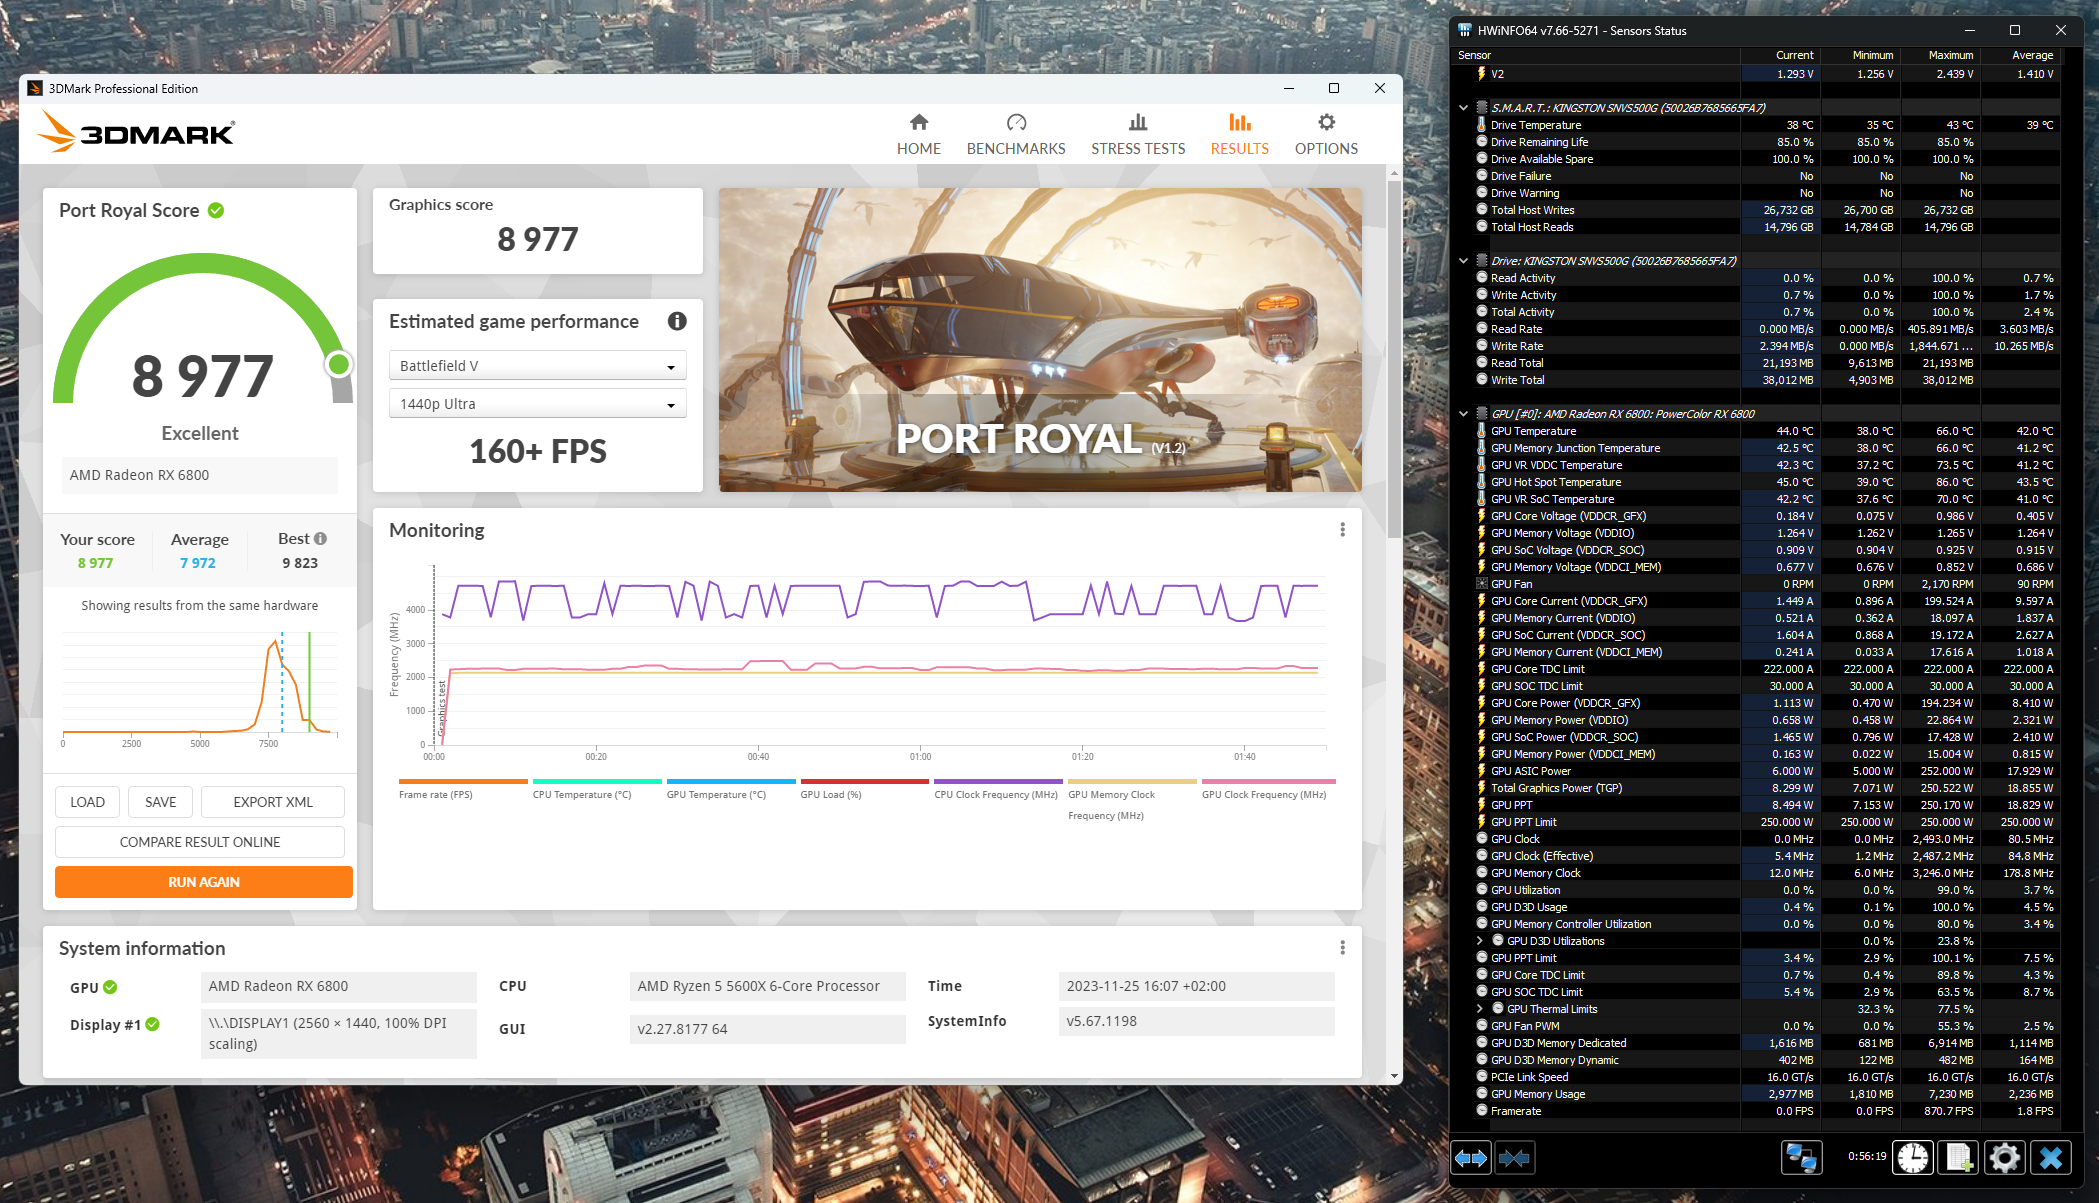Click HWiNFO expand columns arrows icon
This screenshot has height=1203, width=2099.
pyautogui.click(x=1471, y=1158)
